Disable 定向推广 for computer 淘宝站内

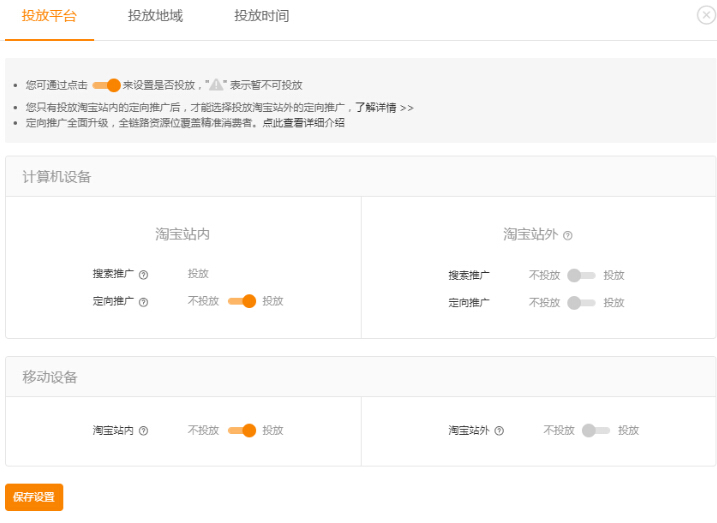[x=242, y=301]
